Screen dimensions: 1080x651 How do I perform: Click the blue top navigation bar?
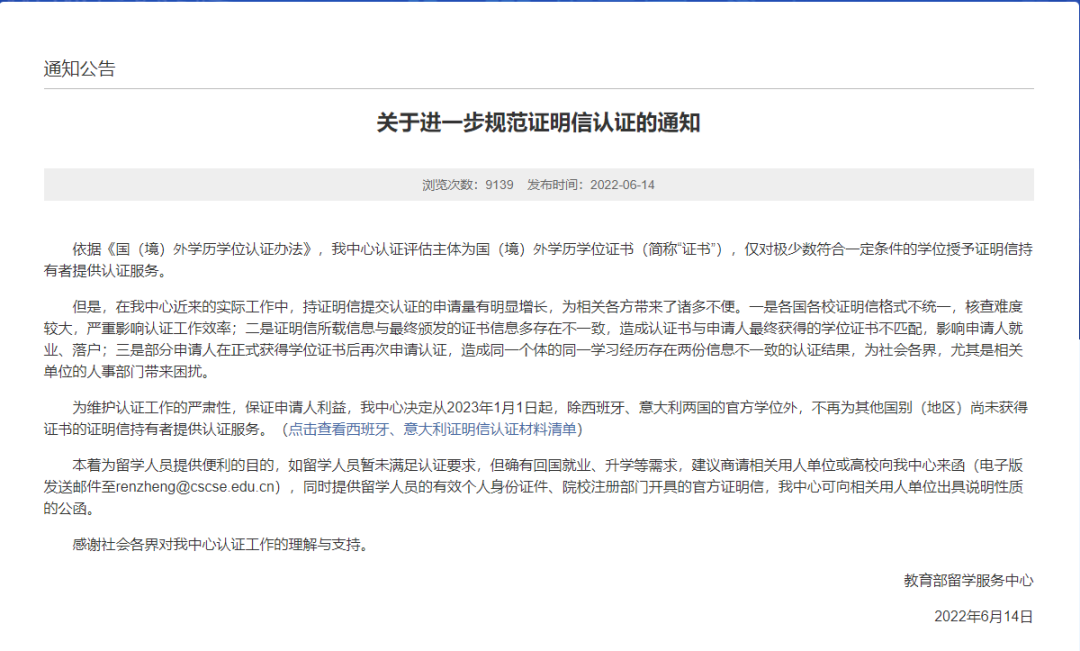540,8
